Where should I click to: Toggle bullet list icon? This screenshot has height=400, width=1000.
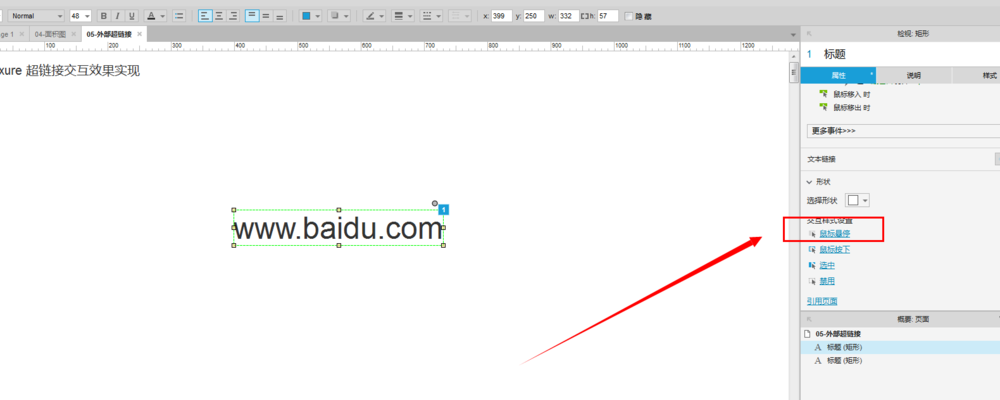point(179,16)
